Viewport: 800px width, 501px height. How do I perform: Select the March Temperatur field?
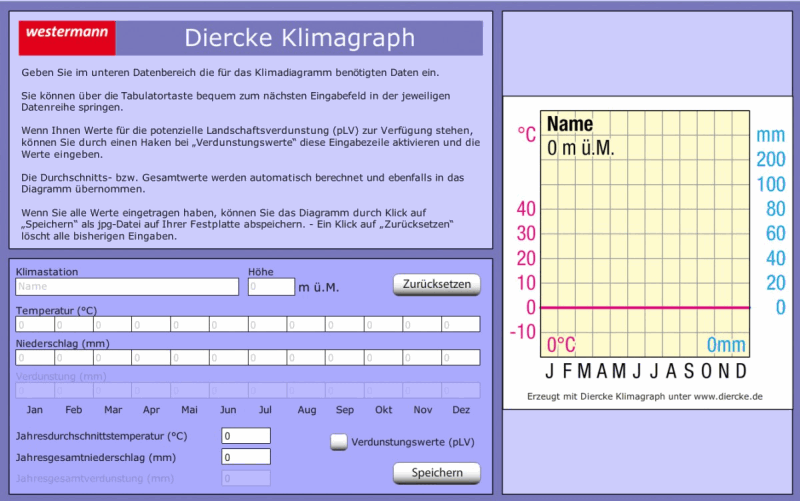[x=113, y=324]
